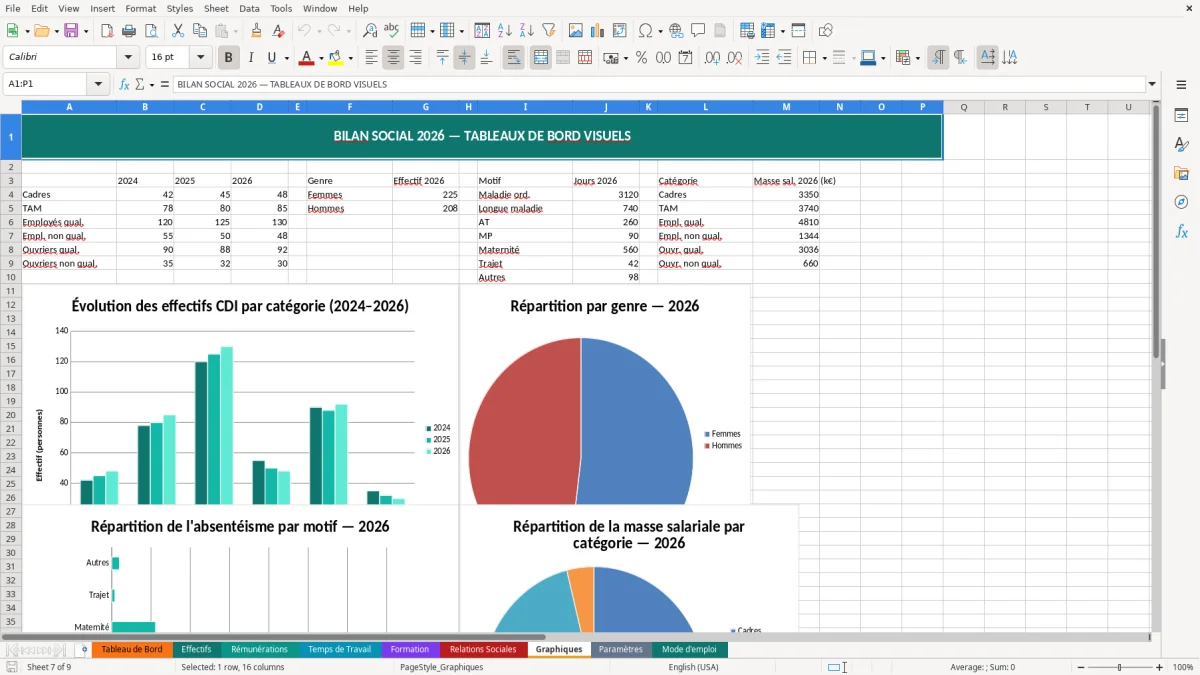Expand Conditional Formatting dropdown arrow
This screenshot has height=675, width=1200.
[917, 58]
